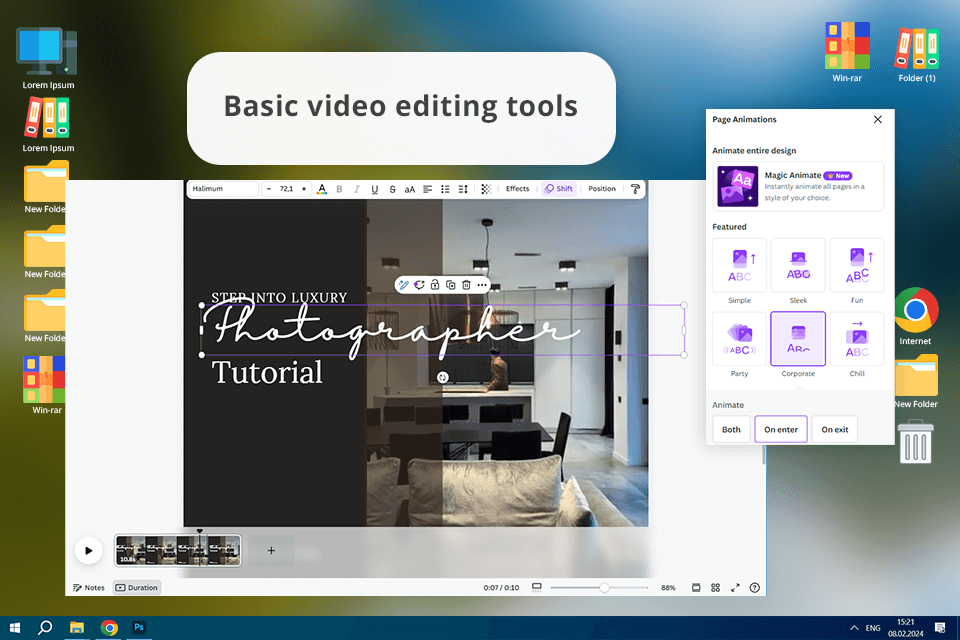Click the rotate handle below the text
Image resolution: width=960 pixels, height=640 pixels.
(443, 377)
